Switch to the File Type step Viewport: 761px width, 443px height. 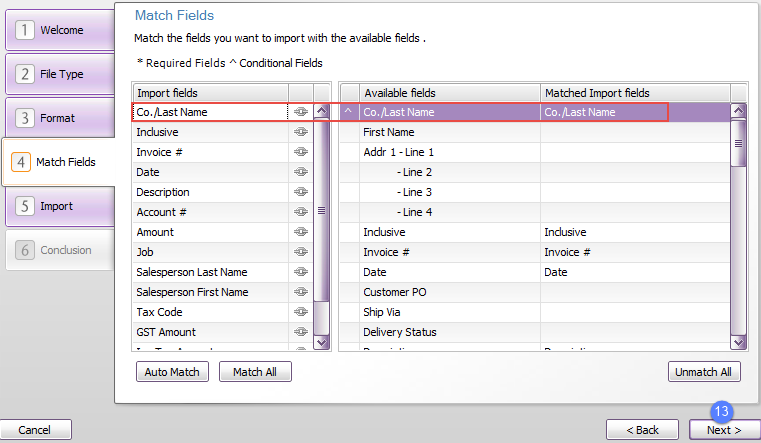point(59,74)
